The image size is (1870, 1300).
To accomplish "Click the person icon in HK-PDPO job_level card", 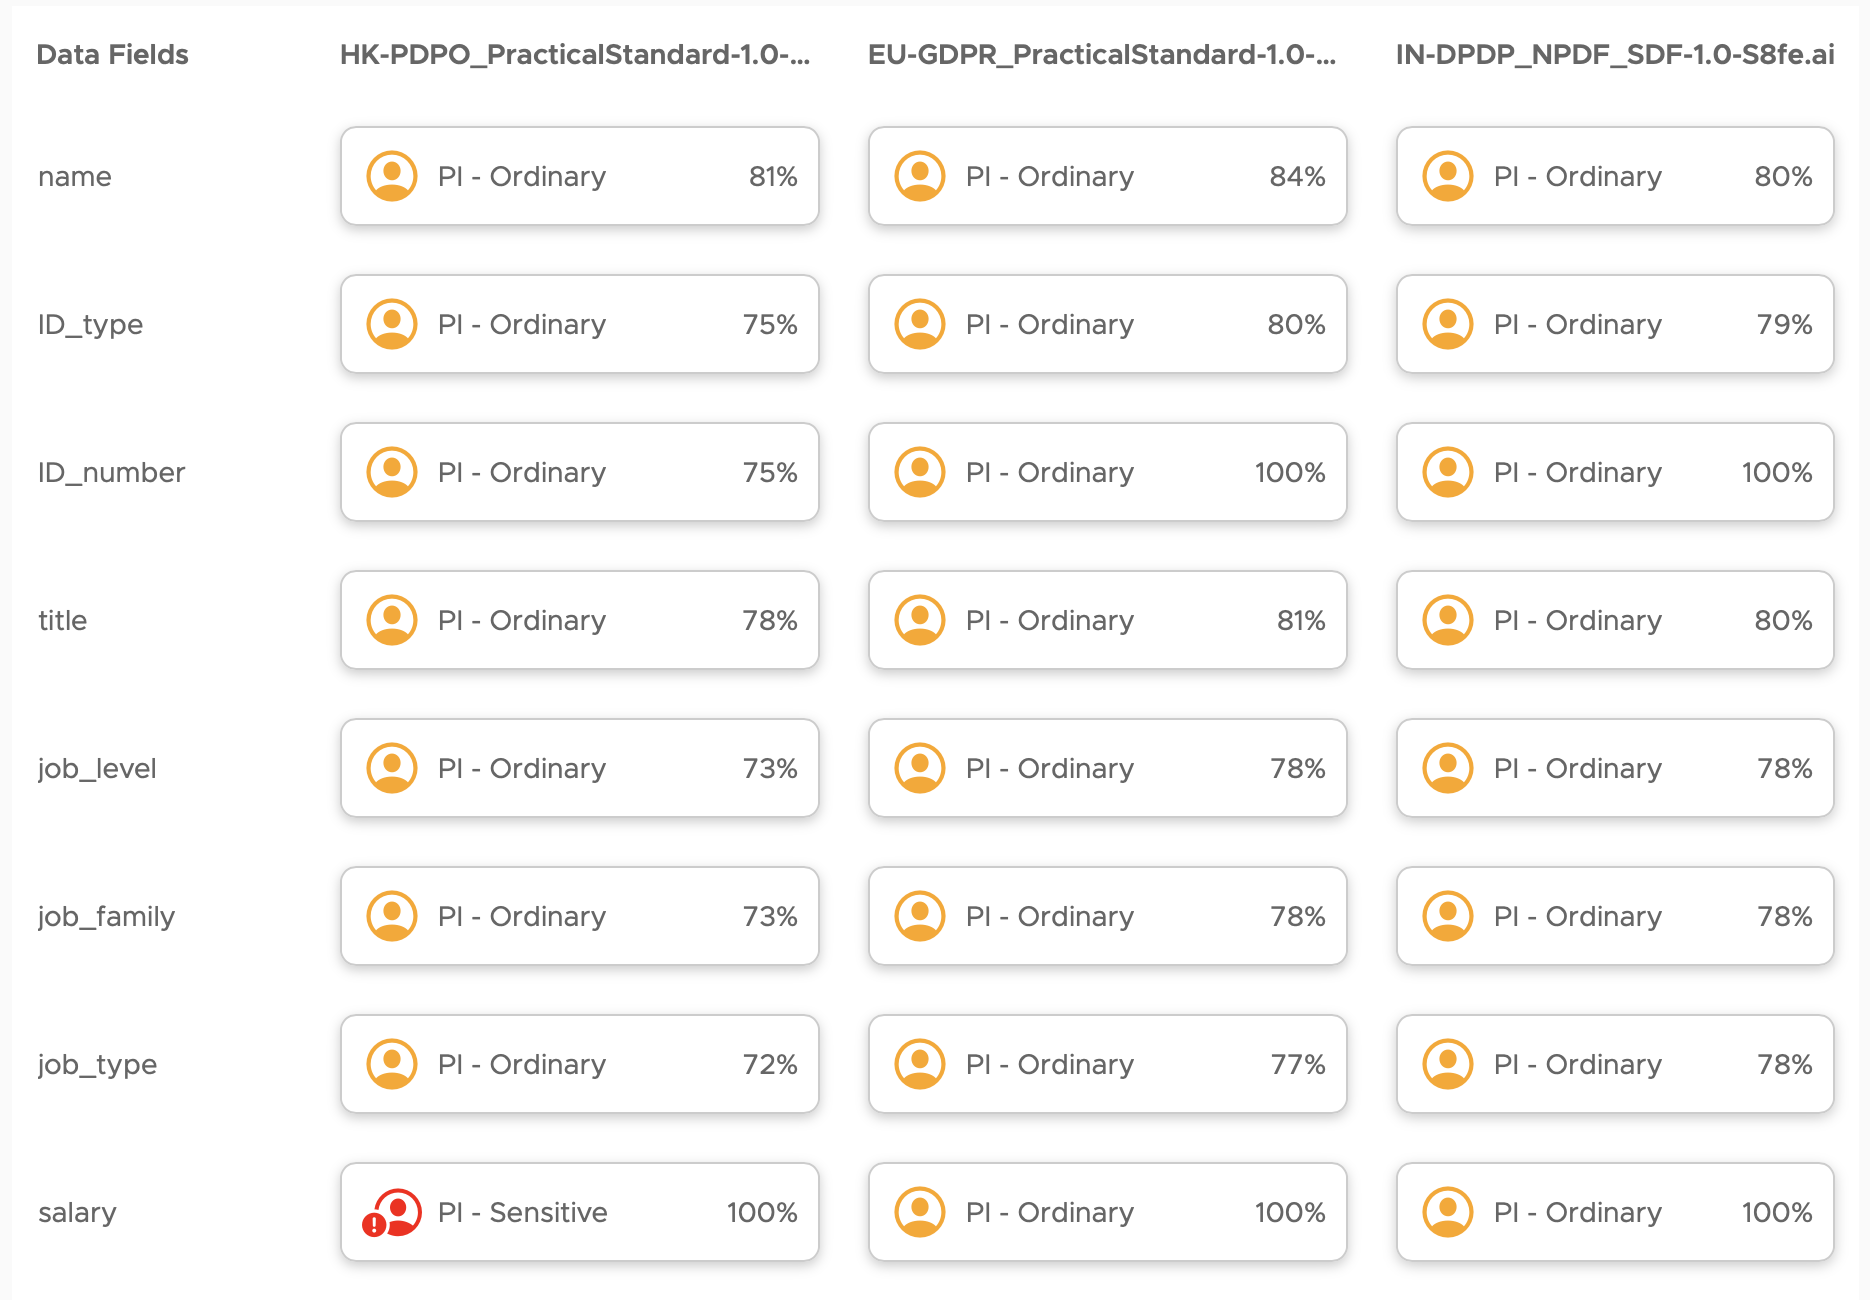I will click(392, 768).
